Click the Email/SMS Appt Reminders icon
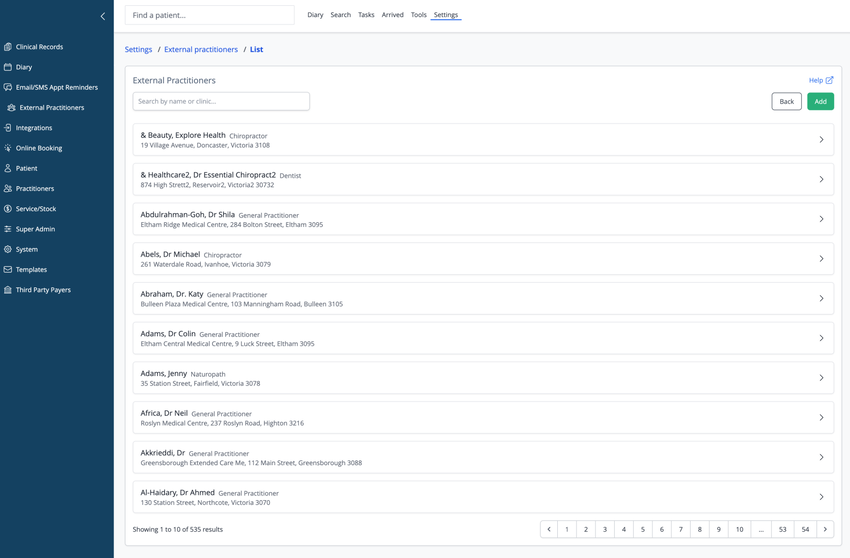 [x=8, y=87]
